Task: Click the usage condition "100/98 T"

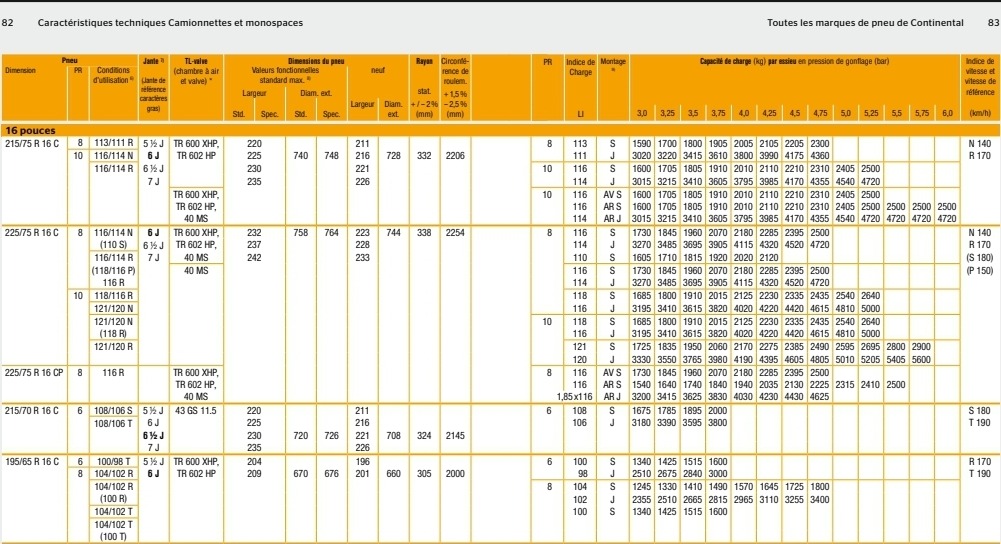Action: (x=114, y=462)
